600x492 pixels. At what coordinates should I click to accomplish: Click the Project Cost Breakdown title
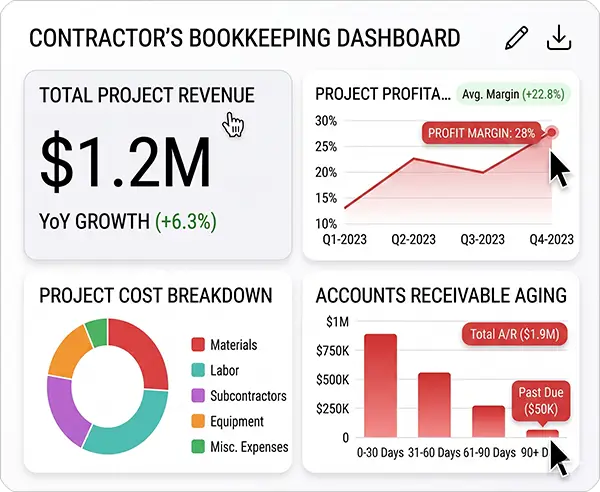click(156, 295)
